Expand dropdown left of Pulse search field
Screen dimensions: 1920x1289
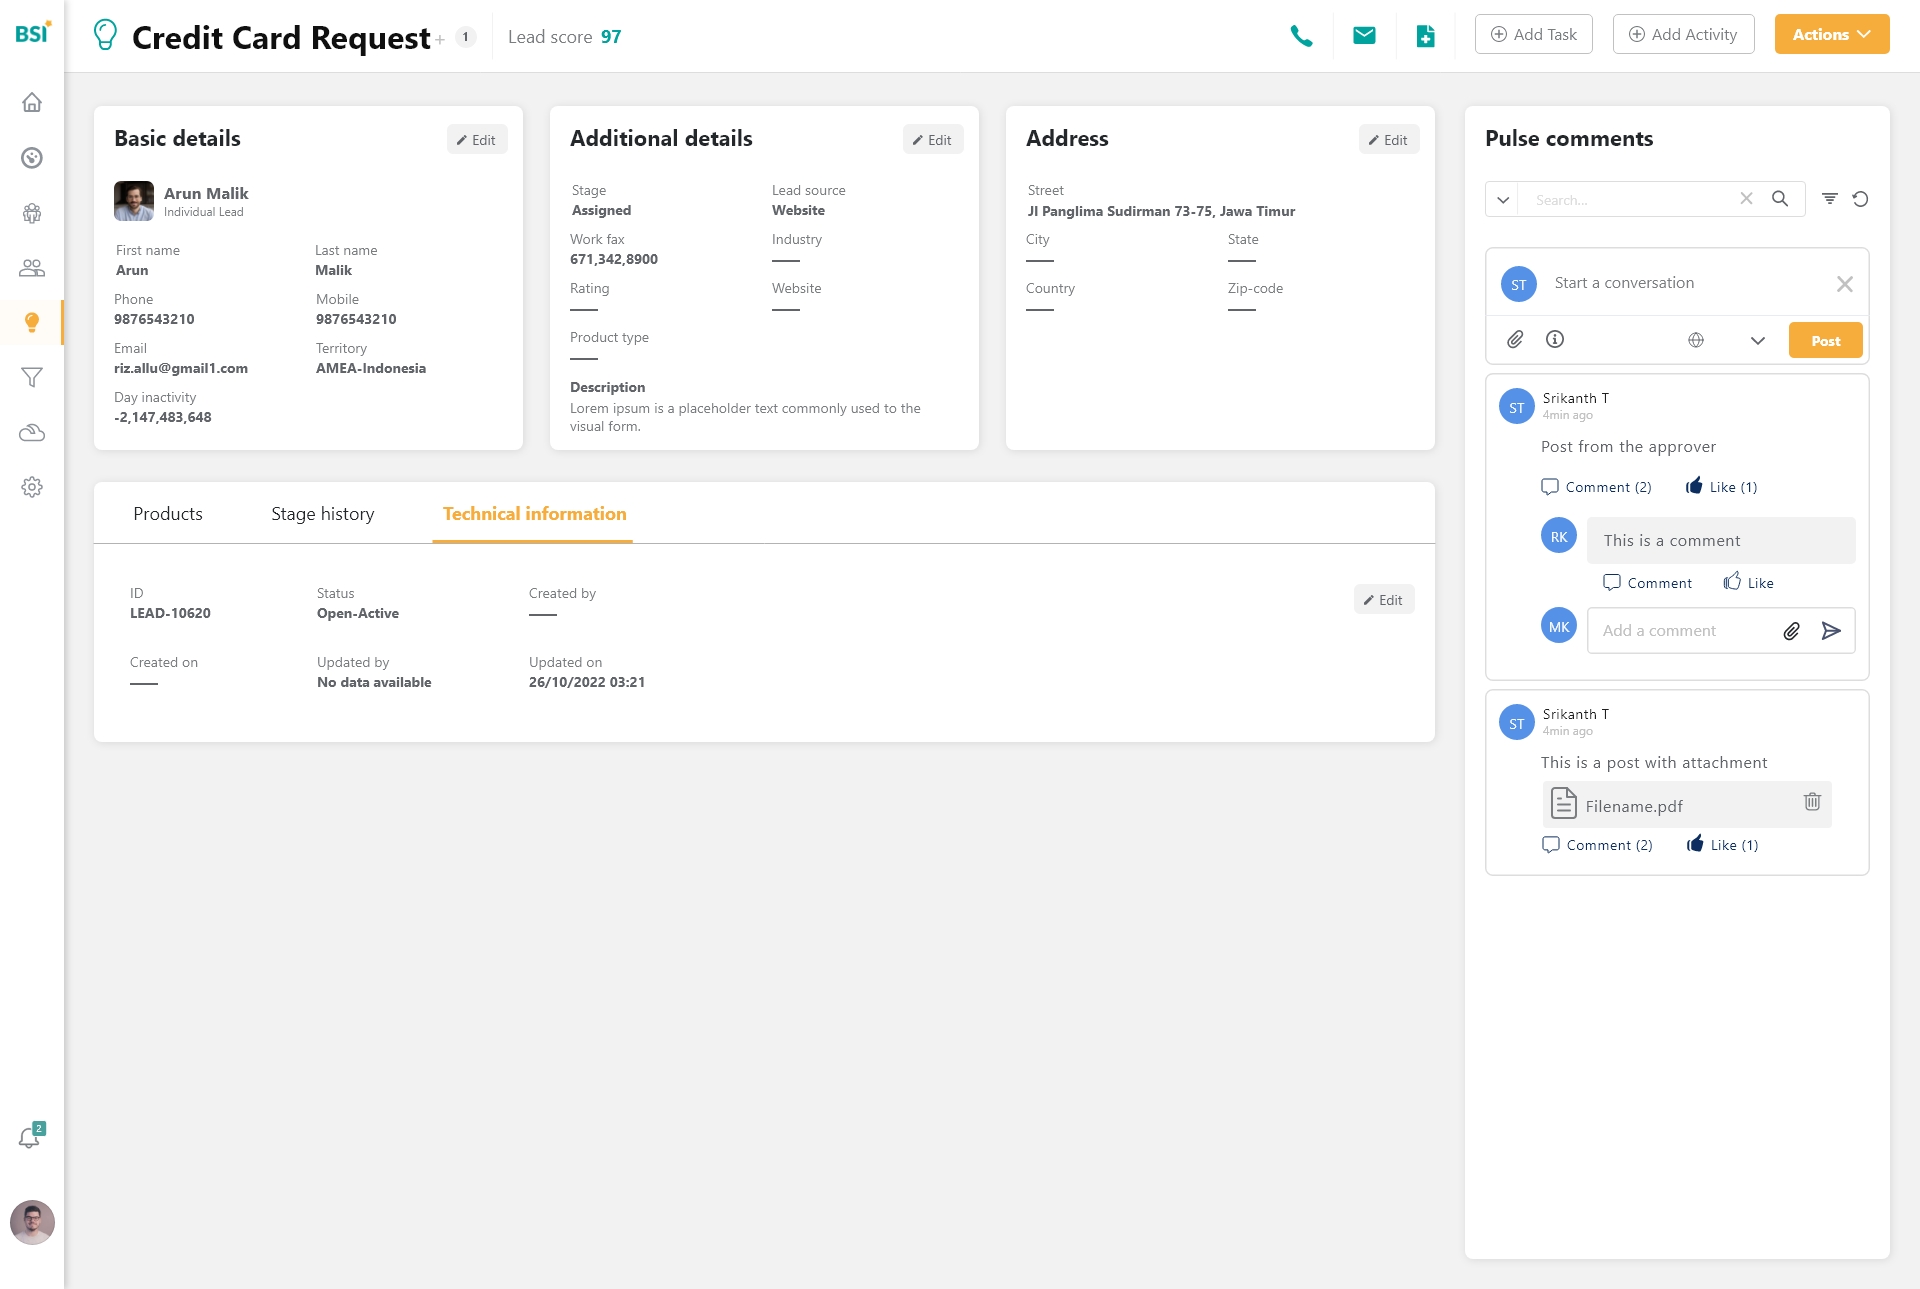(1503, 199)
